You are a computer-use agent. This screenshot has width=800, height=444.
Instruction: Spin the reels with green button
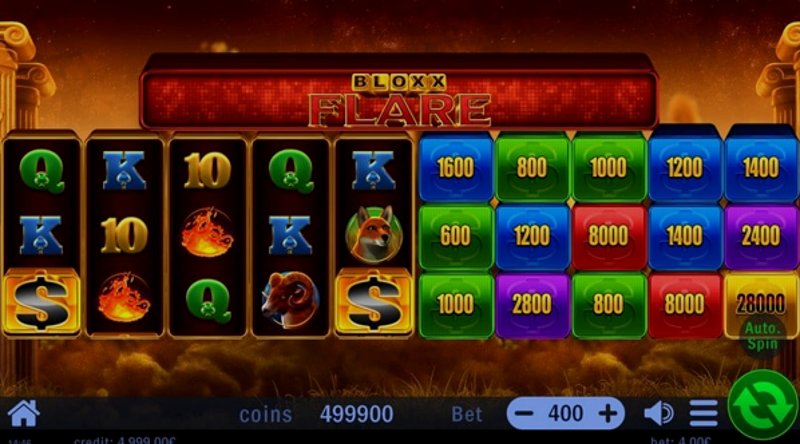[x=762, y=406]
